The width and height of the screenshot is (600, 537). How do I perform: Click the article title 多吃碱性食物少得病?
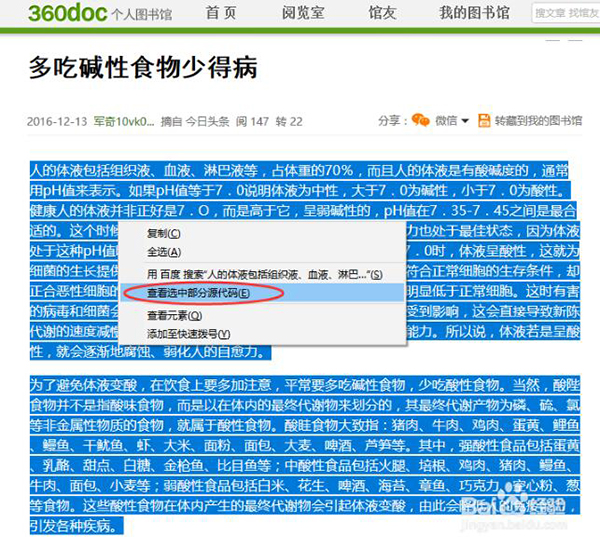tap(143, 68)
